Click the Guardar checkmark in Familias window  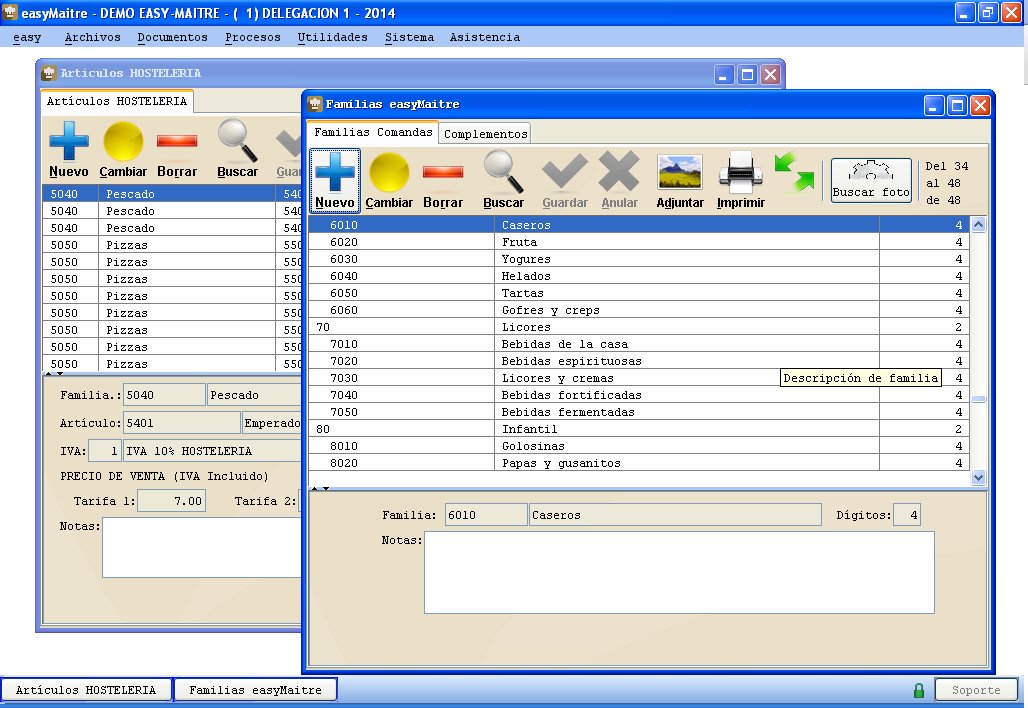(x=564, y=180)
